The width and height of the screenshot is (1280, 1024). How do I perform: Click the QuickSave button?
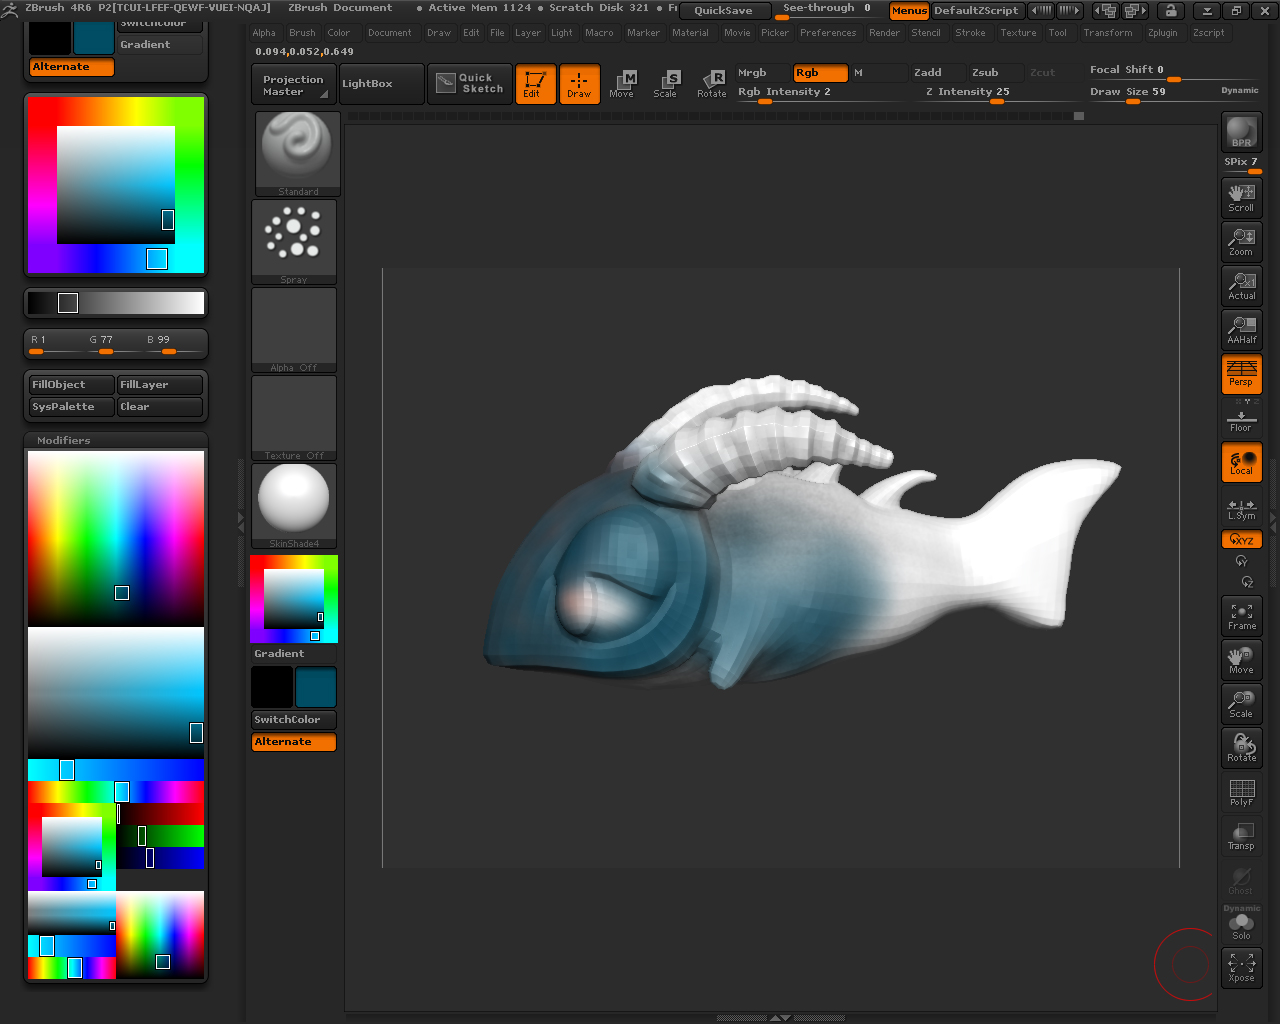tap(723, 11)
